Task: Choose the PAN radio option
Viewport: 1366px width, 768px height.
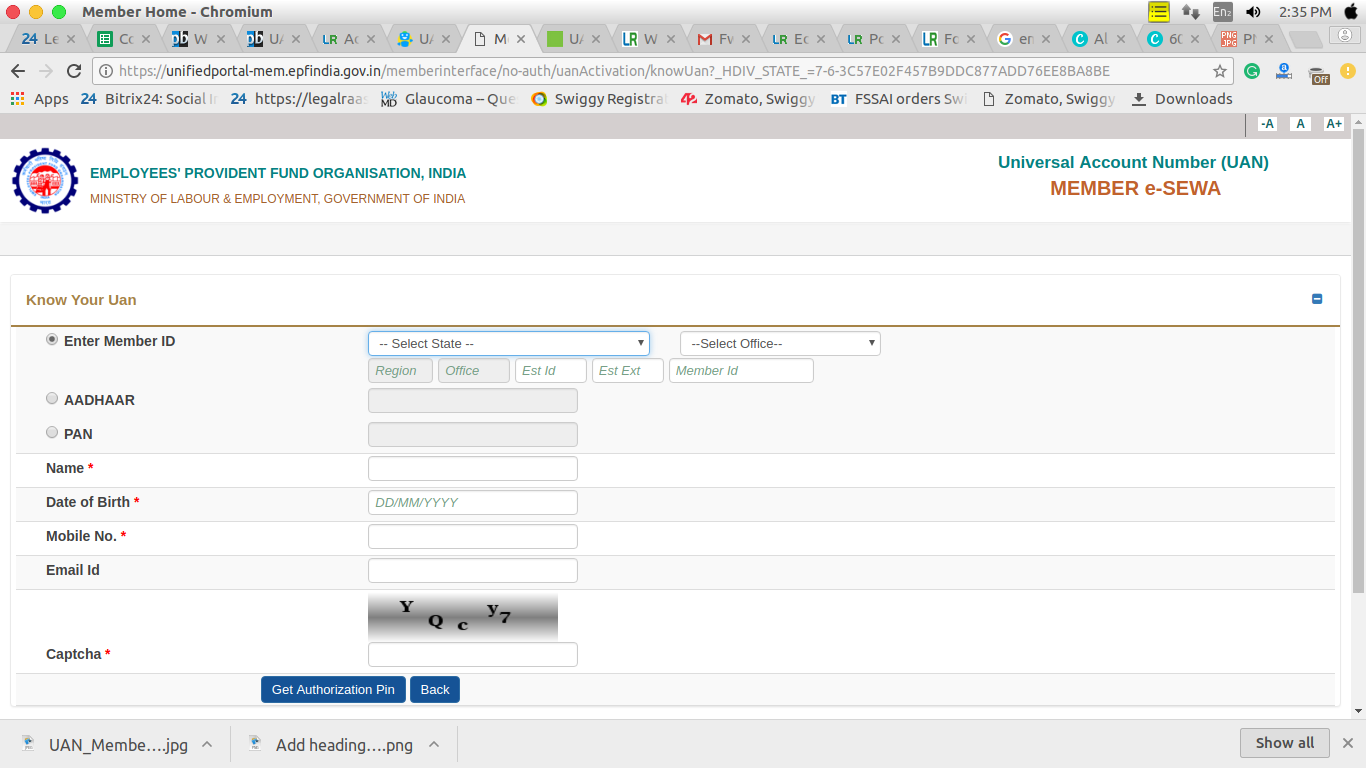Action: (52, 433)
